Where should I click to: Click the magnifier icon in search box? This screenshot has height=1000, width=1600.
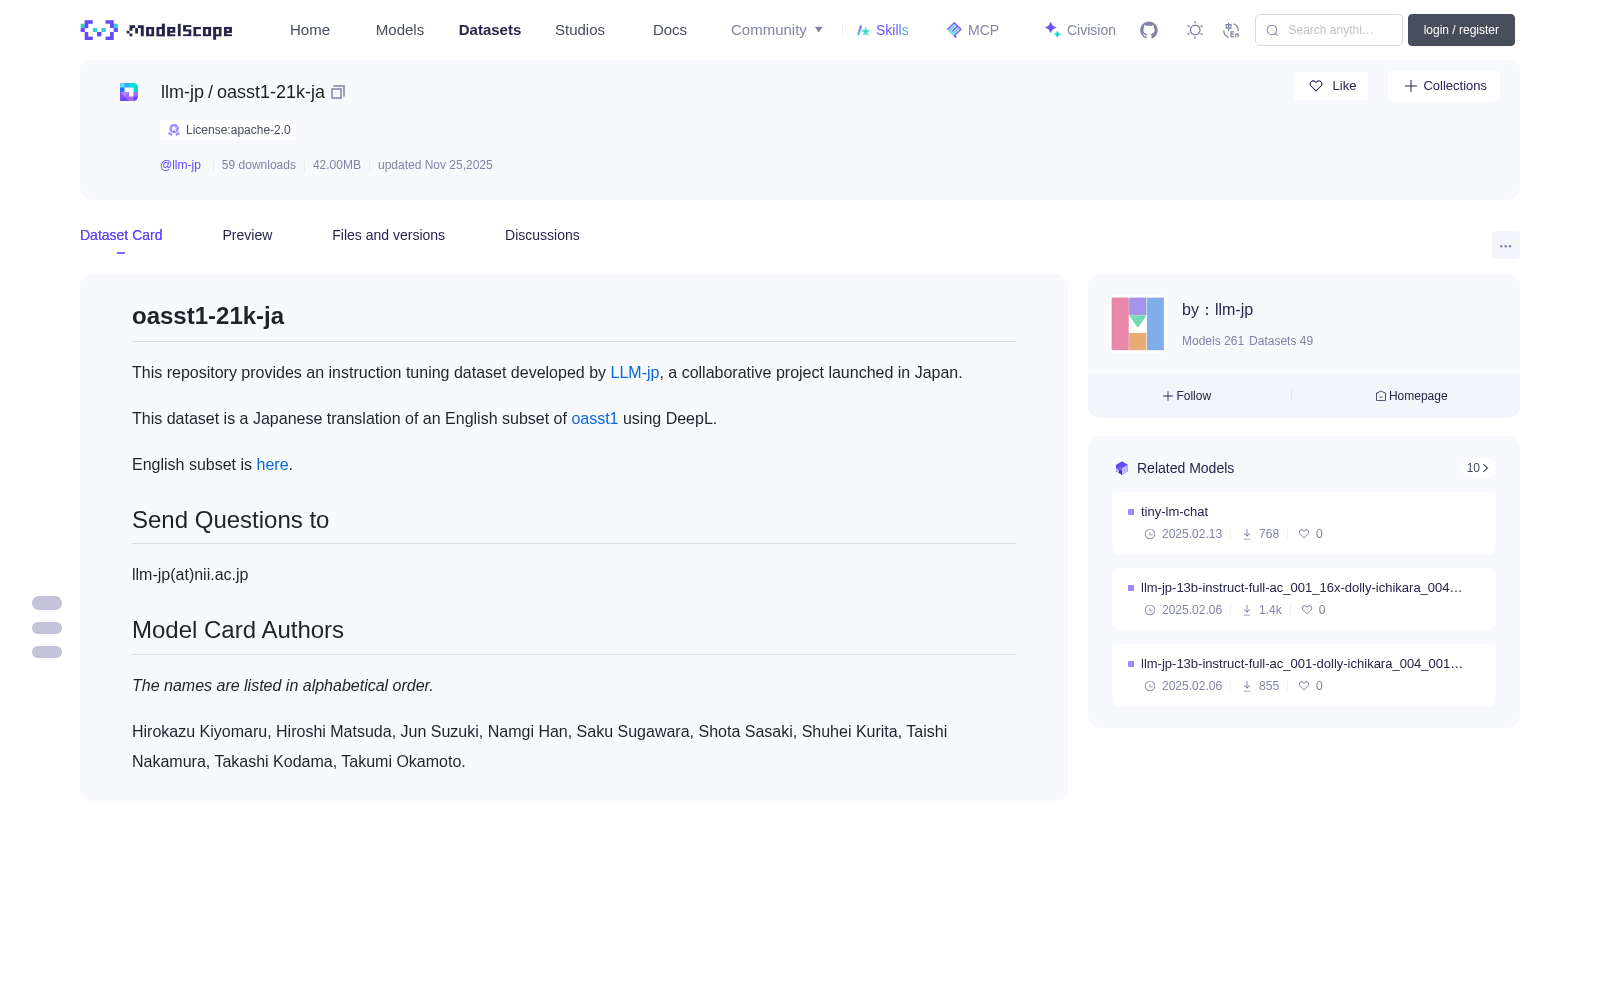click(x=1272, y=30)
